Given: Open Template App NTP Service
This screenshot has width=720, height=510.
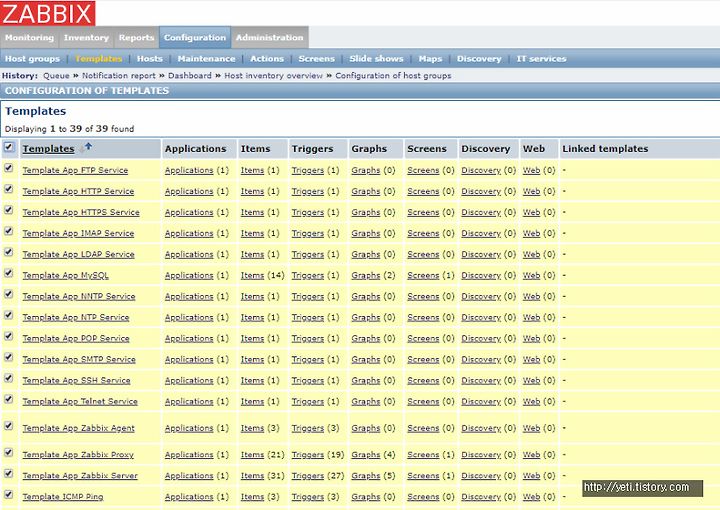Looking at the screenshot, I should pos(76,318).
